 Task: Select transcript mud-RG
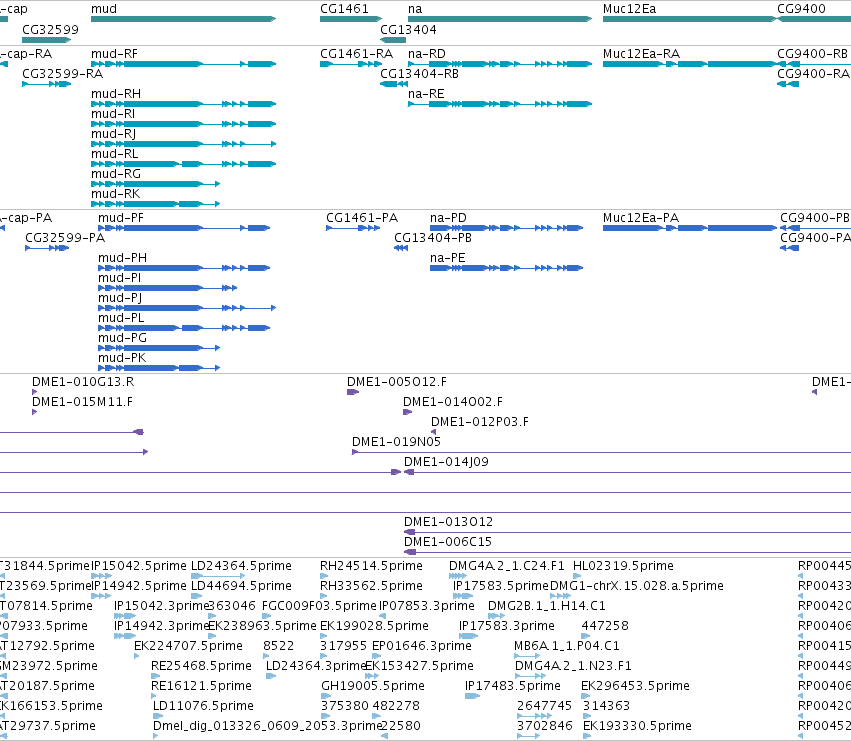pos(155,184)
